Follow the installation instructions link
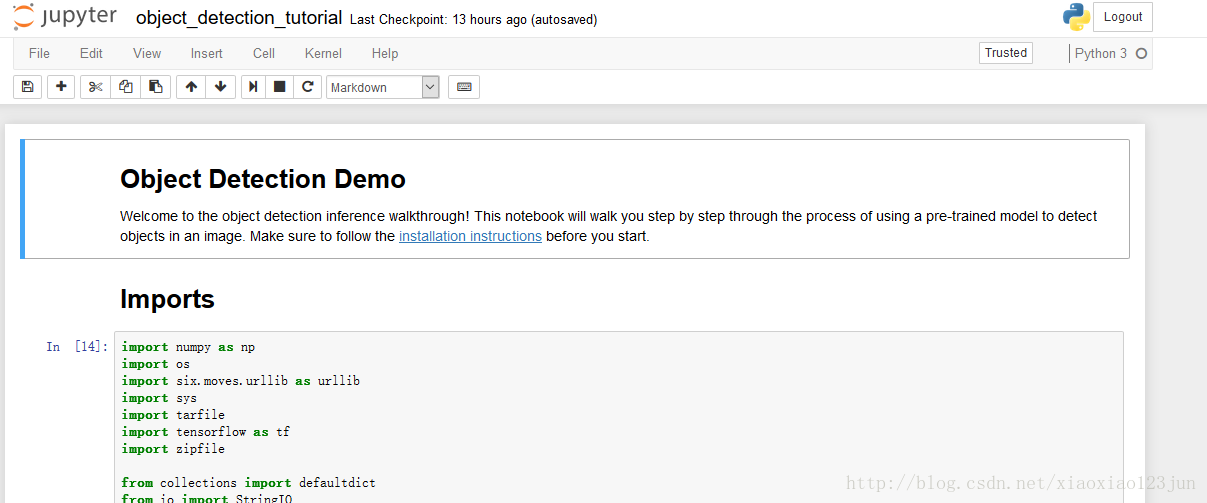The image size is (1207, 503). pyautogui.click(x=470, y=236)
